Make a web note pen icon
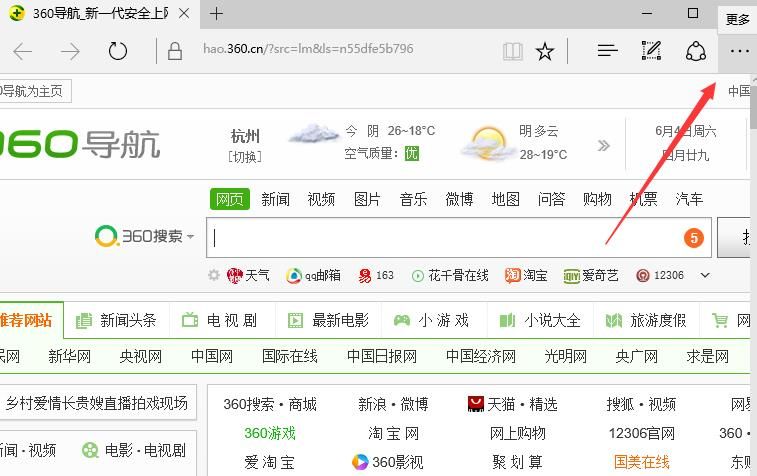This screenshot has height=476, width=757. [651, 50]
